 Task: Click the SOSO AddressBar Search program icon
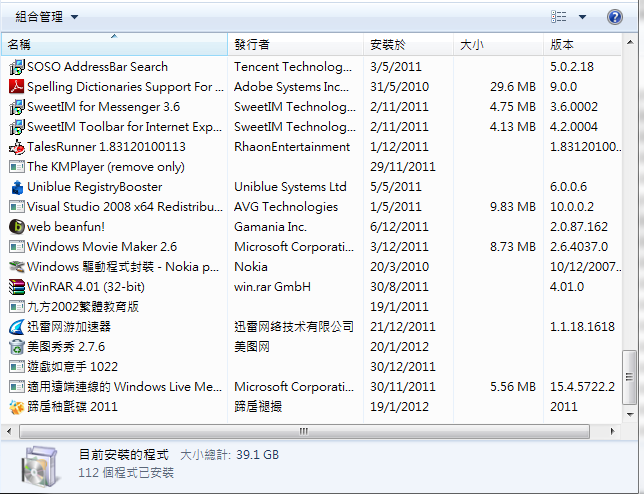17,67
